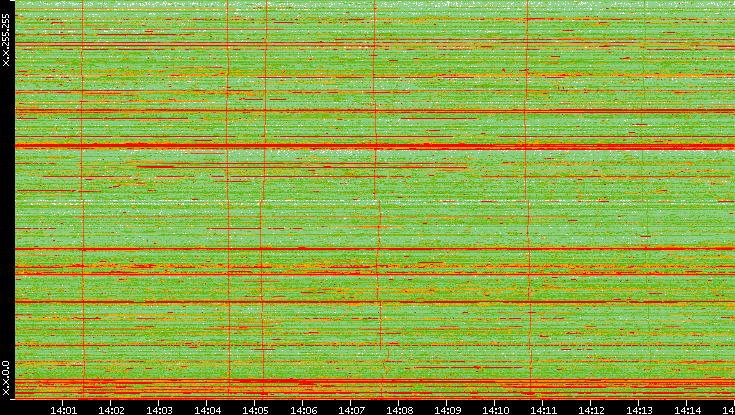The height and width of the screenshot is (415, 735).
Task: Click the 14:08 time axis label
Action: tap(399, 410)
